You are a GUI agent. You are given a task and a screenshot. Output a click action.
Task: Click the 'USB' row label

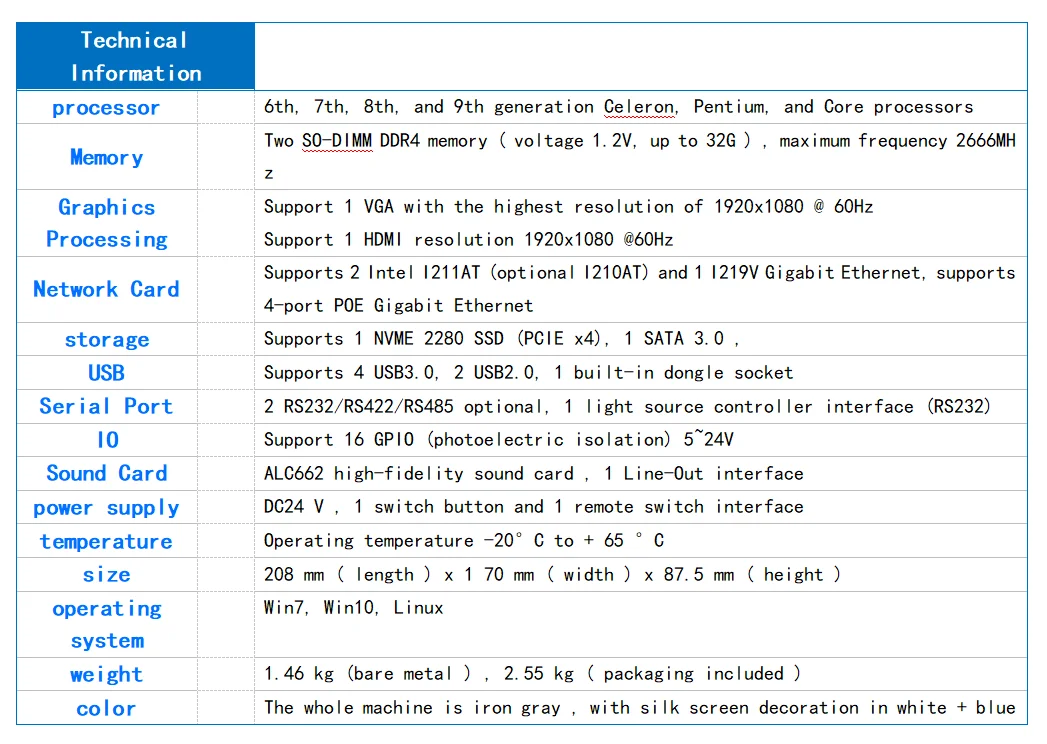[107, 373]
